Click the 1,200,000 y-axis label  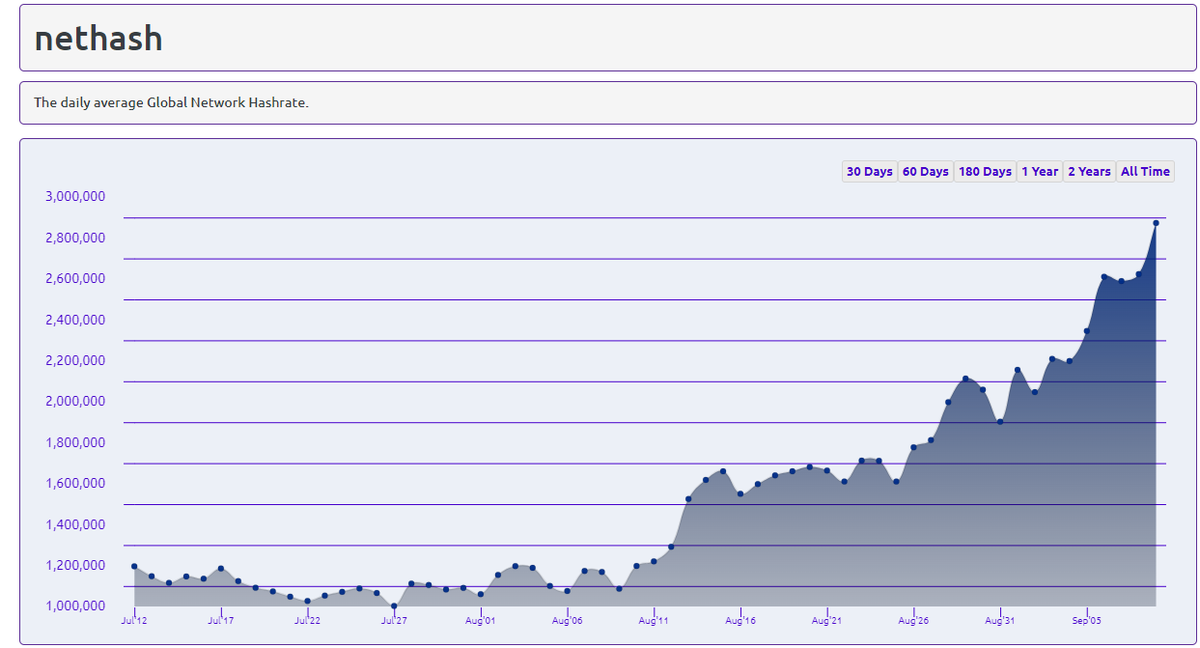[76, 565]
